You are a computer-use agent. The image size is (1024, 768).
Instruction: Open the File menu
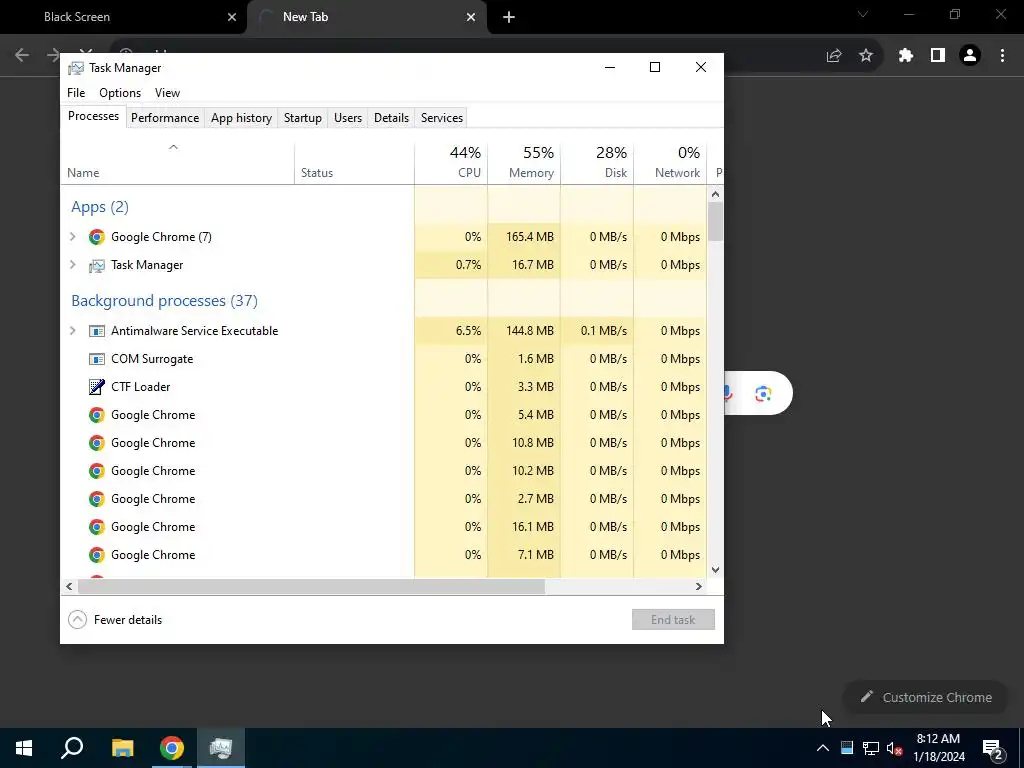[x=76, y=93]
